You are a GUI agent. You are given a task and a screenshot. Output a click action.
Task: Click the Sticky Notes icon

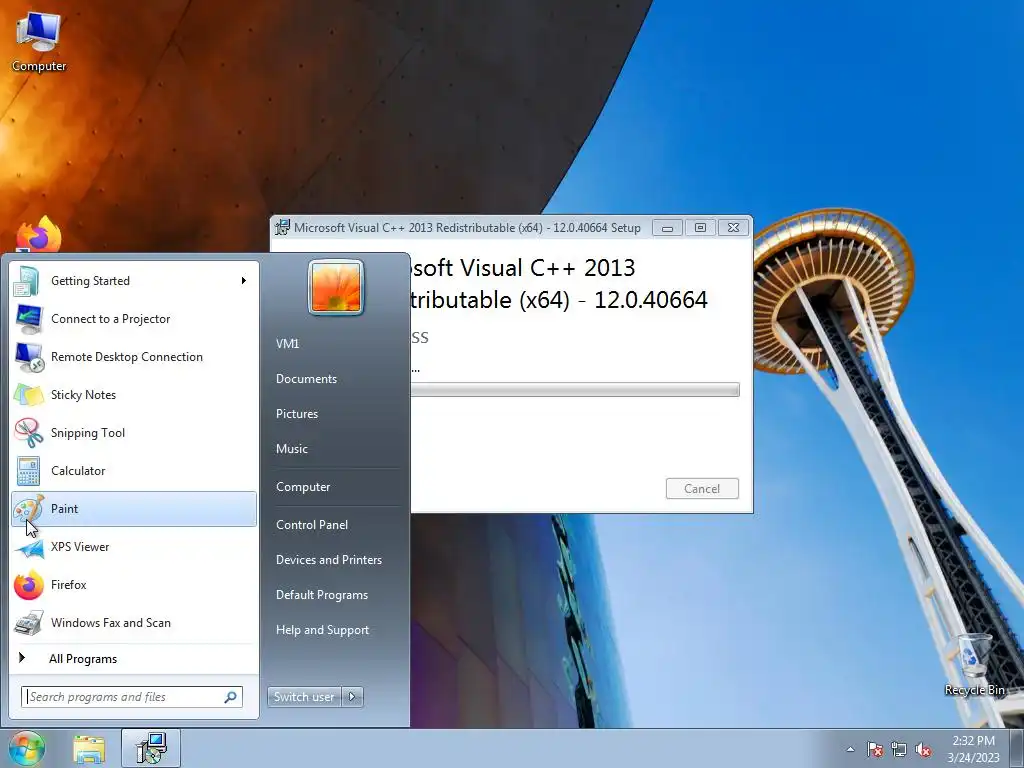pyautogui.click(x=28, y=395)
